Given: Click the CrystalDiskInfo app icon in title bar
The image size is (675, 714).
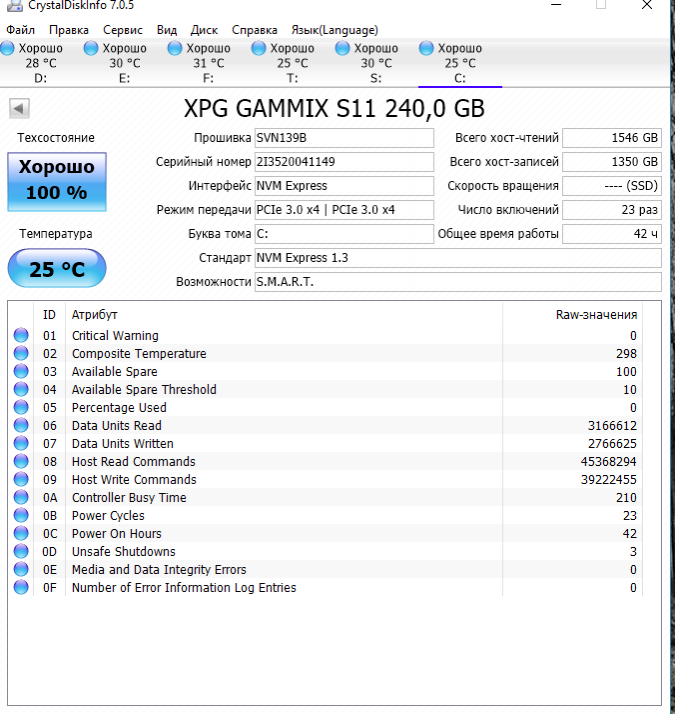Looking at the screenshot, I should [x=15, y=5].
